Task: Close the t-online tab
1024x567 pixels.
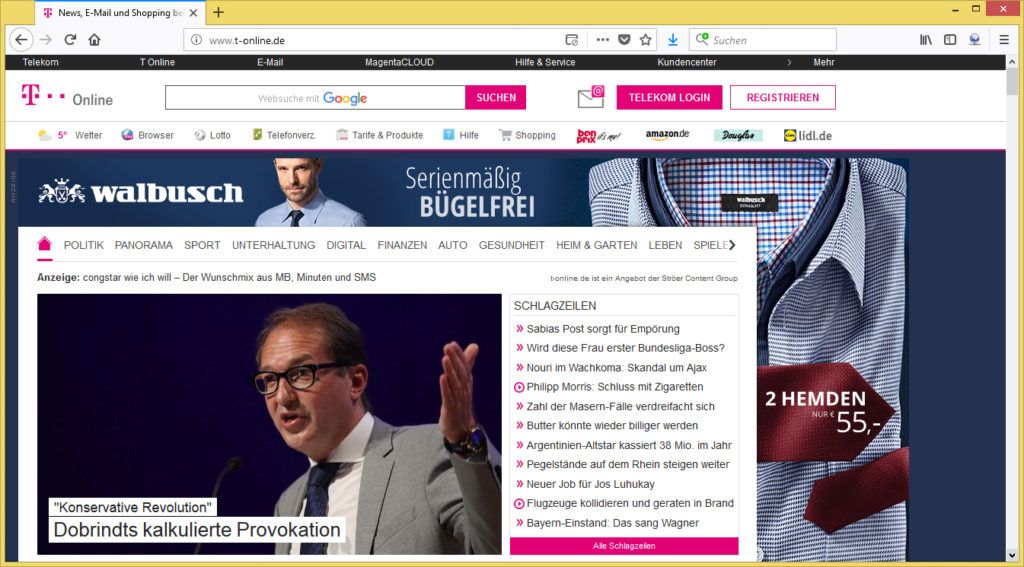Action: (x=193, y=12)
